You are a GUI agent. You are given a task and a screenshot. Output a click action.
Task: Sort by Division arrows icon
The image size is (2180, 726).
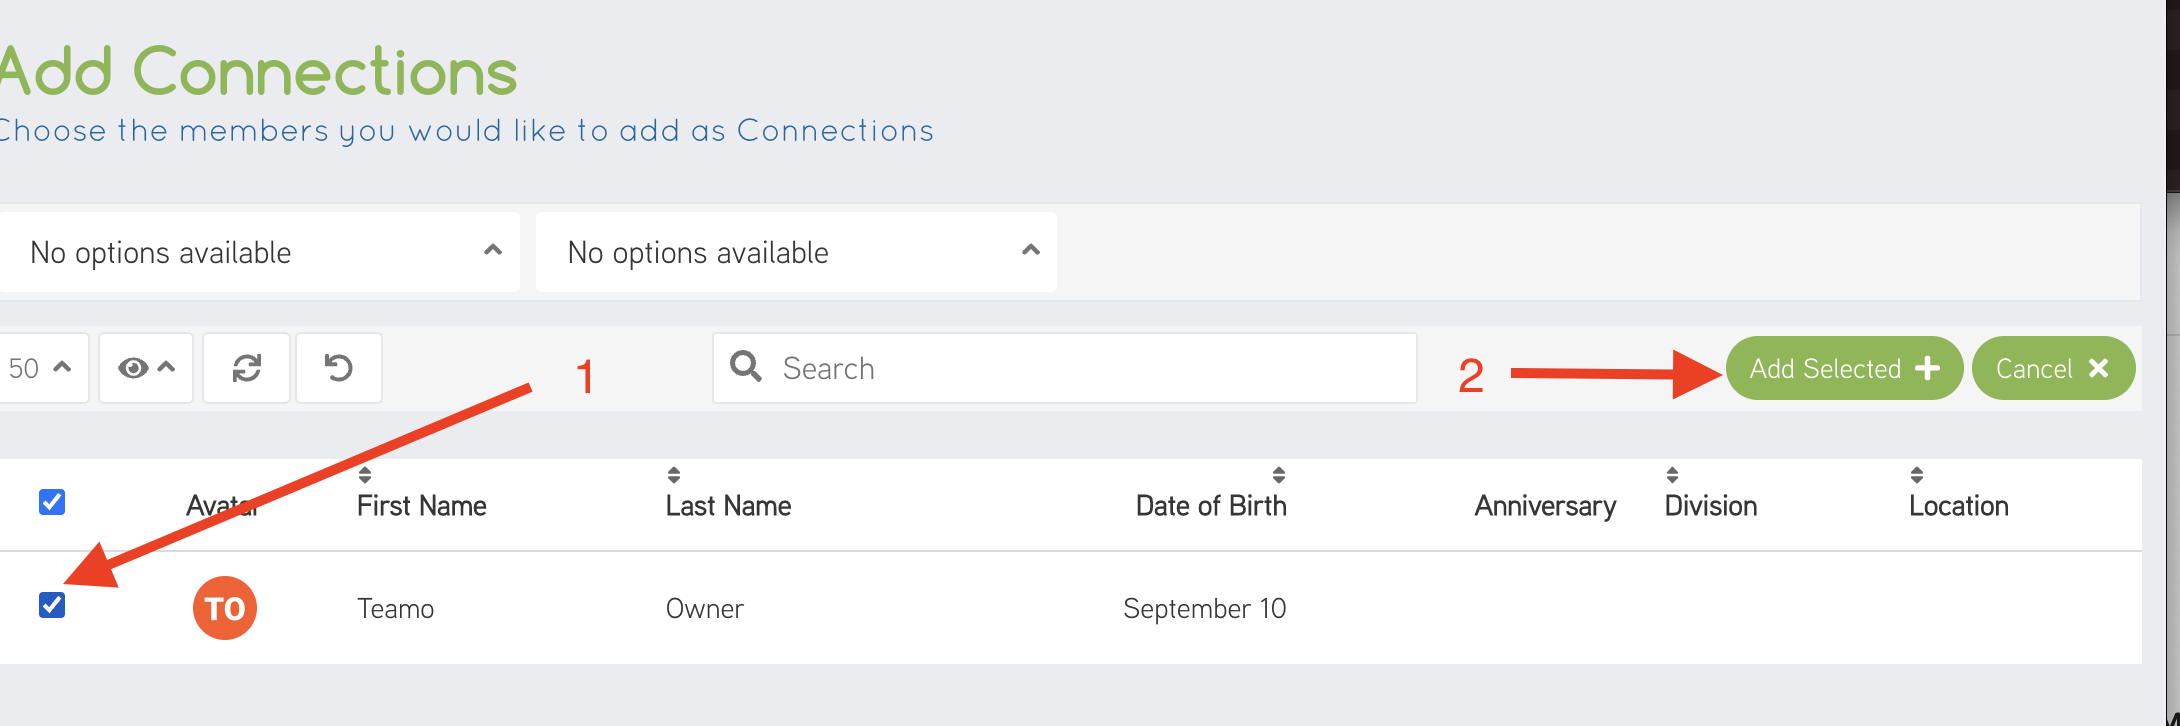1672,475
